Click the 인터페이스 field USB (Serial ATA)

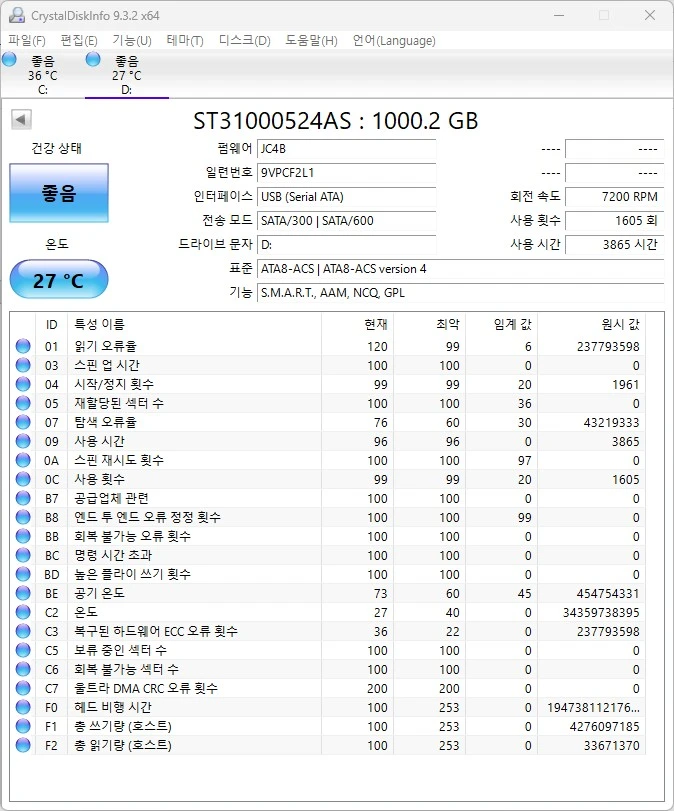point(347,197)
